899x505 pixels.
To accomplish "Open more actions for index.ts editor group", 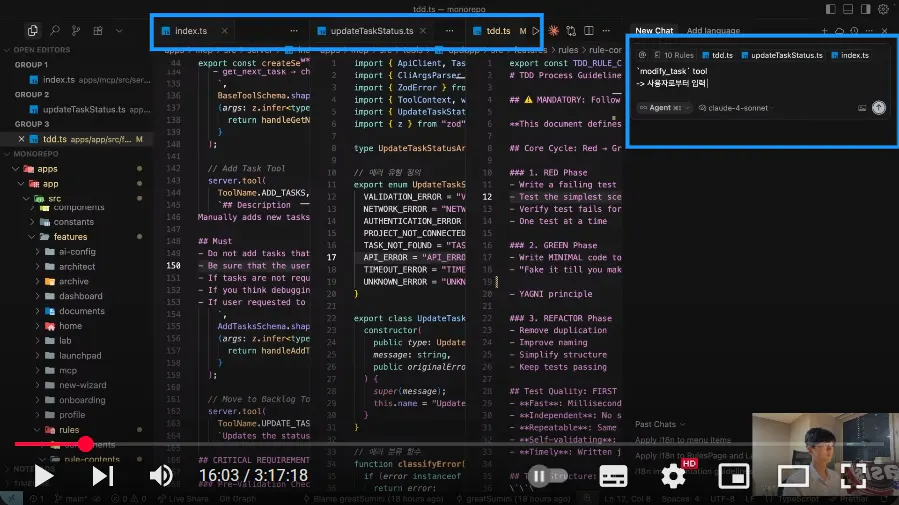I will pyautogui.click(x=294, y=31).
